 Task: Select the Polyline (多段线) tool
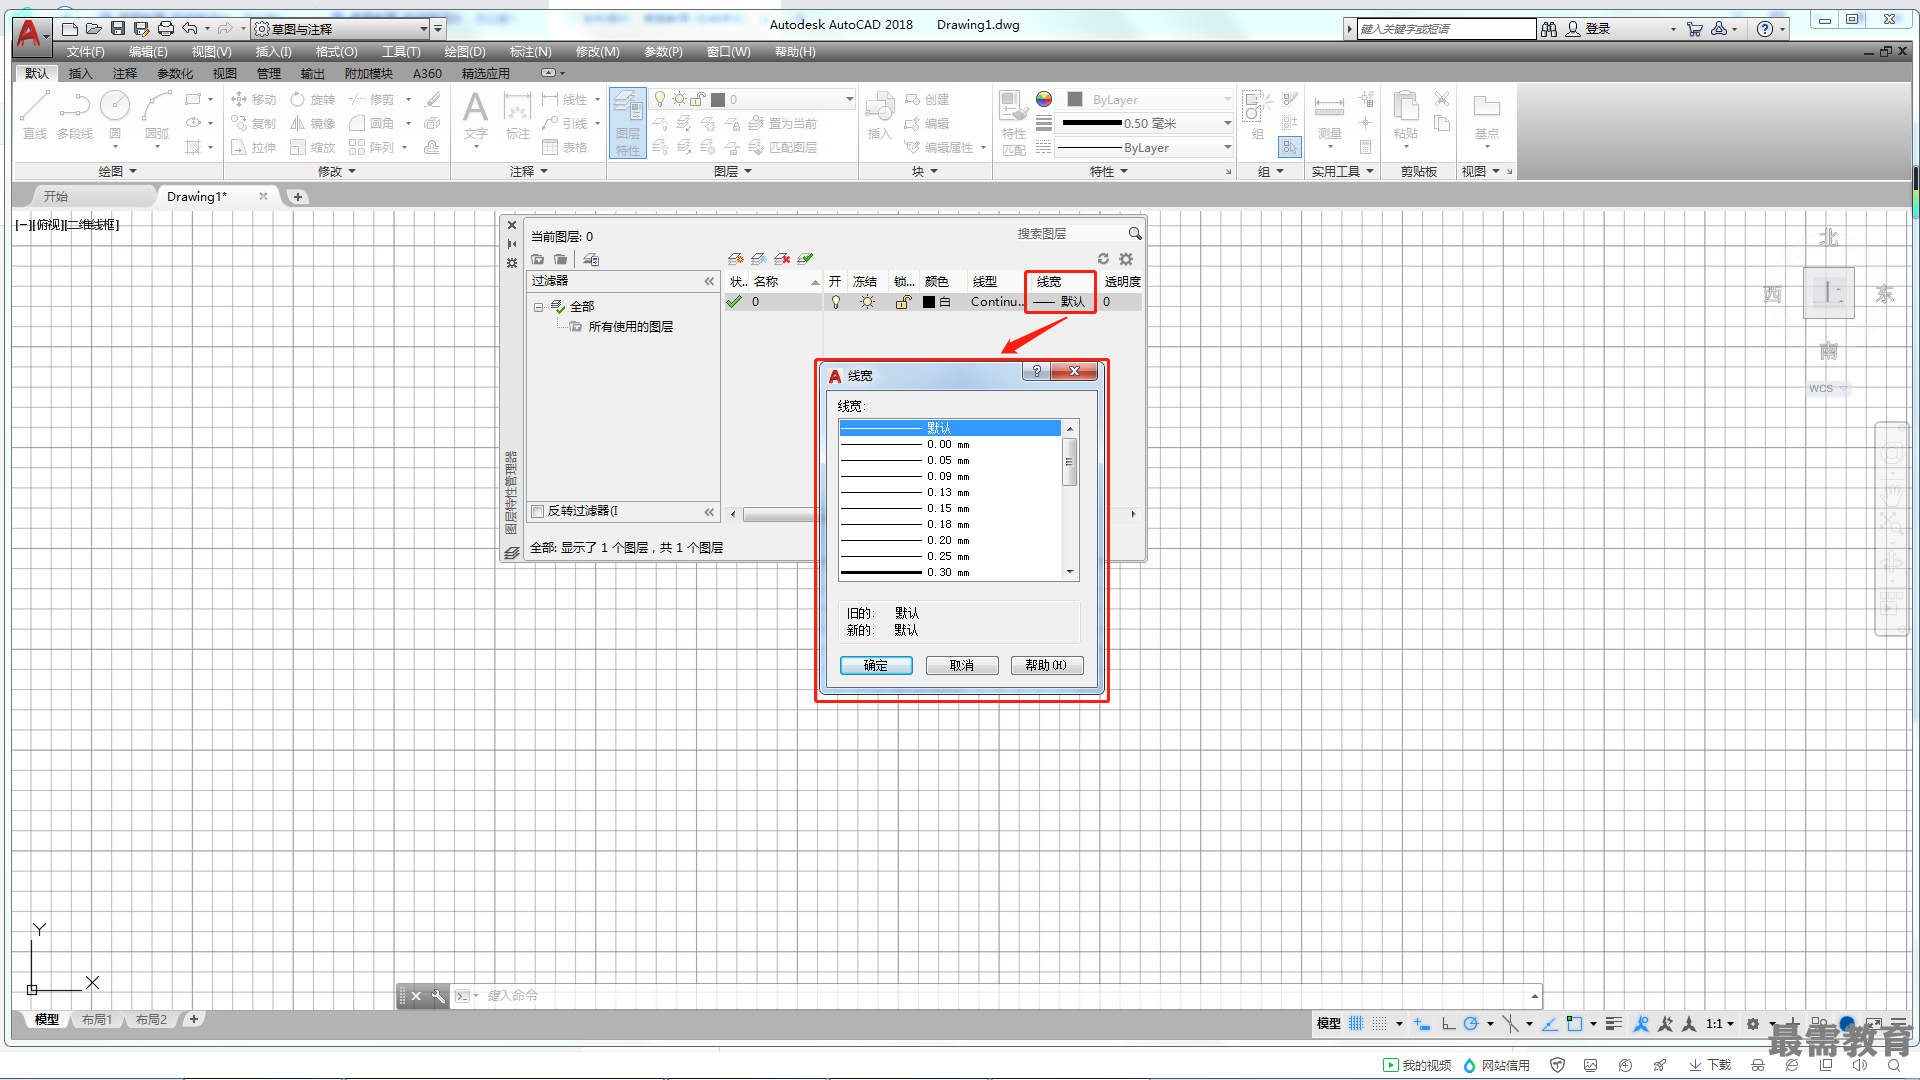[x=75, y=115]
